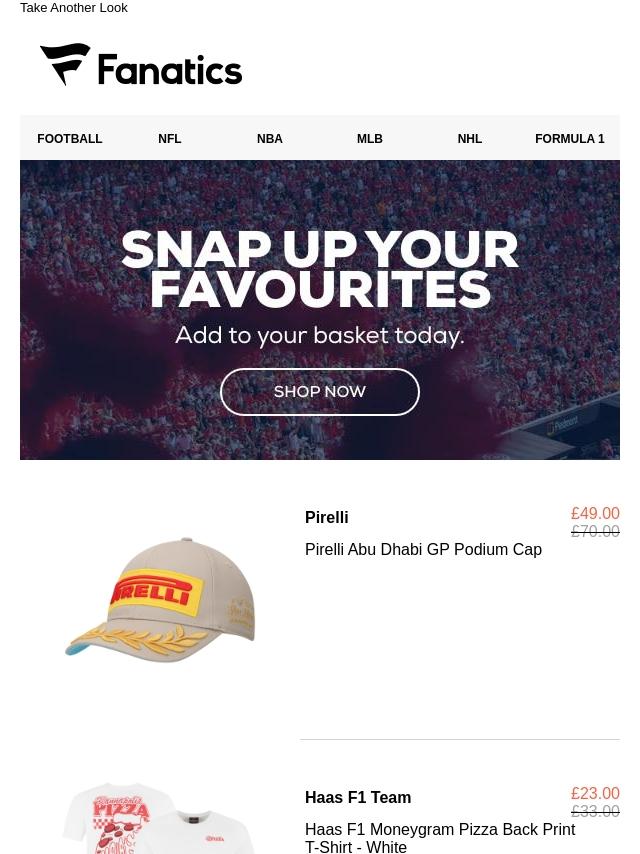Visit the FORMULA 1 section

570,139
